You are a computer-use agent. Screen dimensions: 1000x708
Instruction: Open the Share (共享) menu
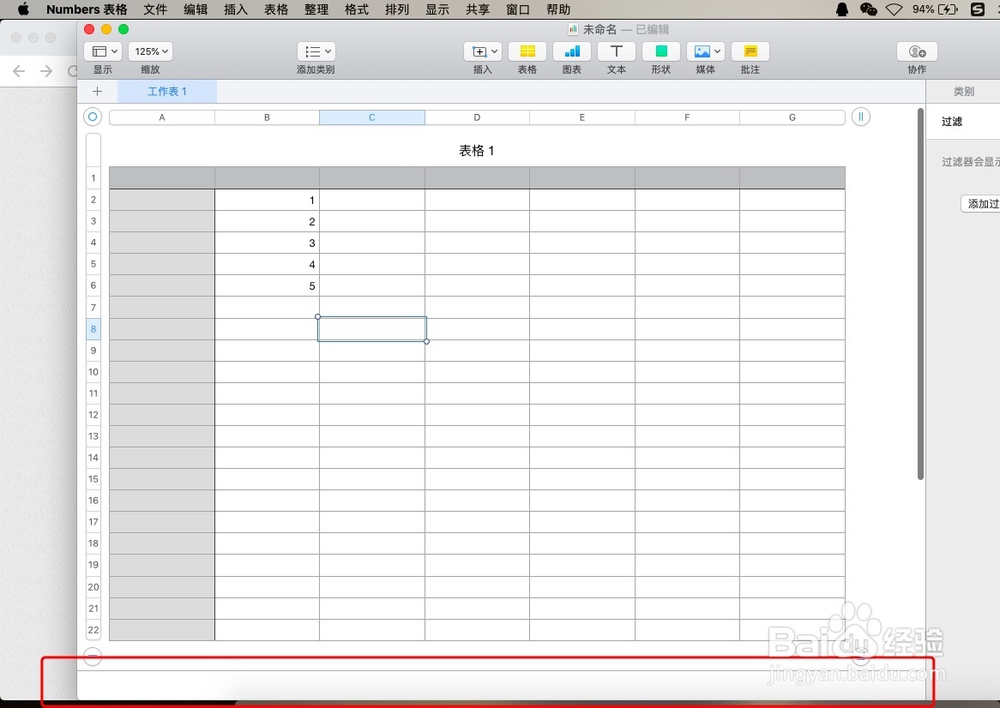point(478,10)
